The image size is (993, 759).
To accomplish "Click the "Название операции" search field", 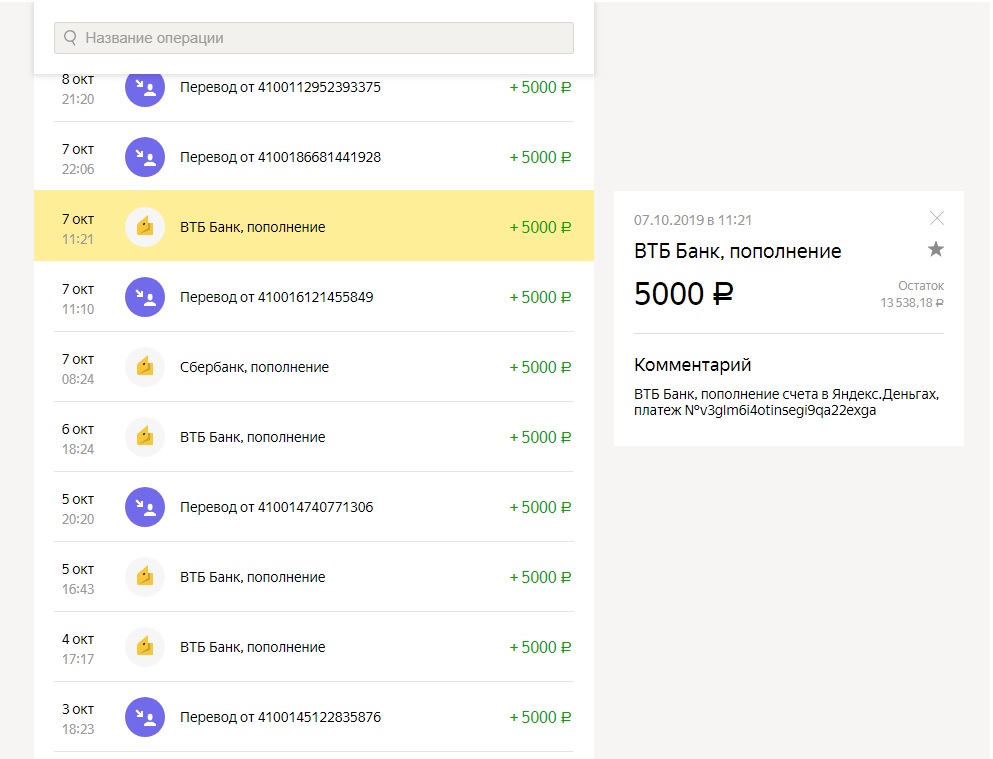I will click(313, 38).
